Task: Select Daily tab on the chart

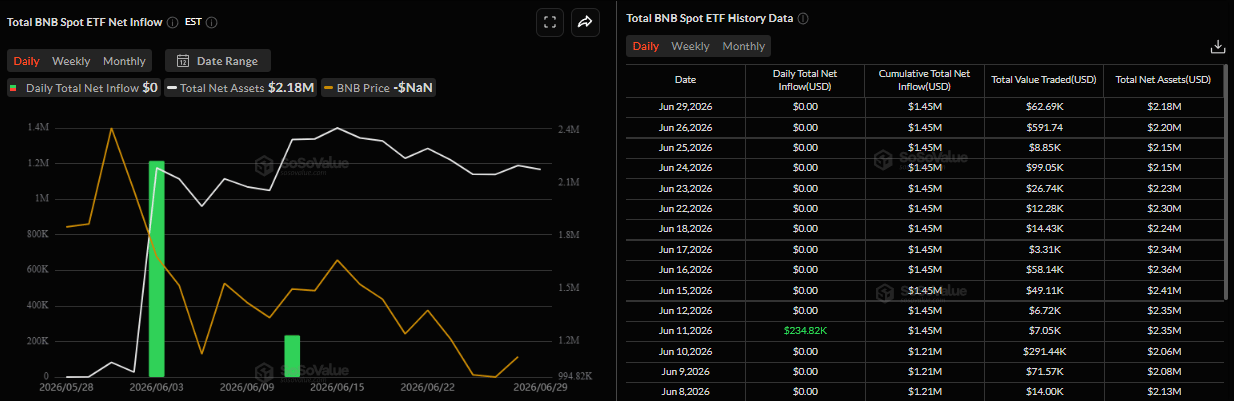Action: (26, 61)
